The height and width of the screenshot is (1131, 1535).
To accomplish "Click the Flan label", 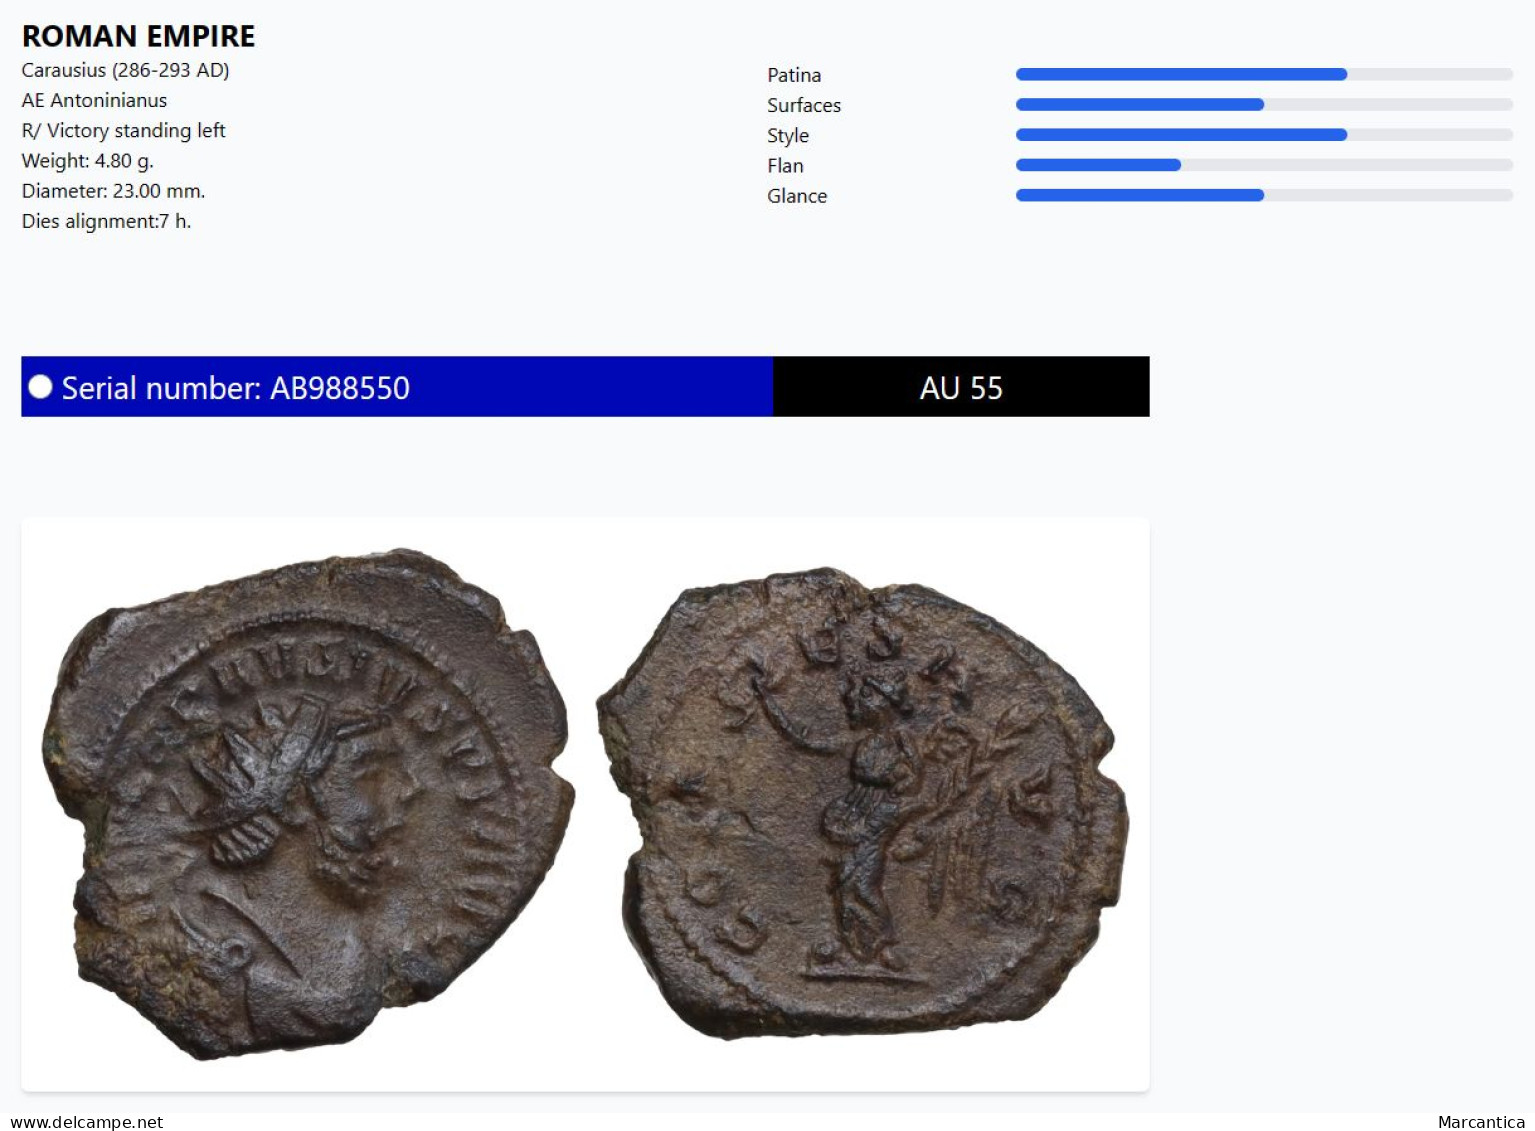I will tap(785, 166).
